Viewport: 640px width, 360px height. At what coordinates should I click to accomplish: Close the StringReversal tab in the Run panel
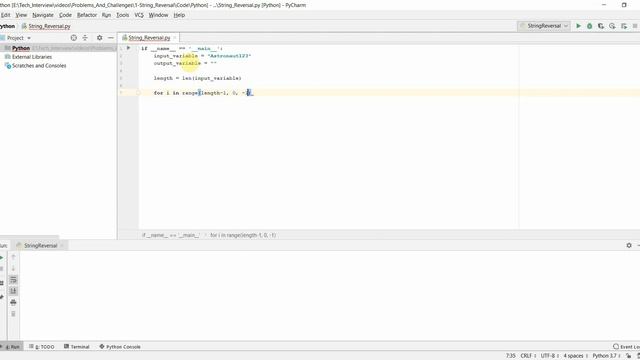pos(62,246)
